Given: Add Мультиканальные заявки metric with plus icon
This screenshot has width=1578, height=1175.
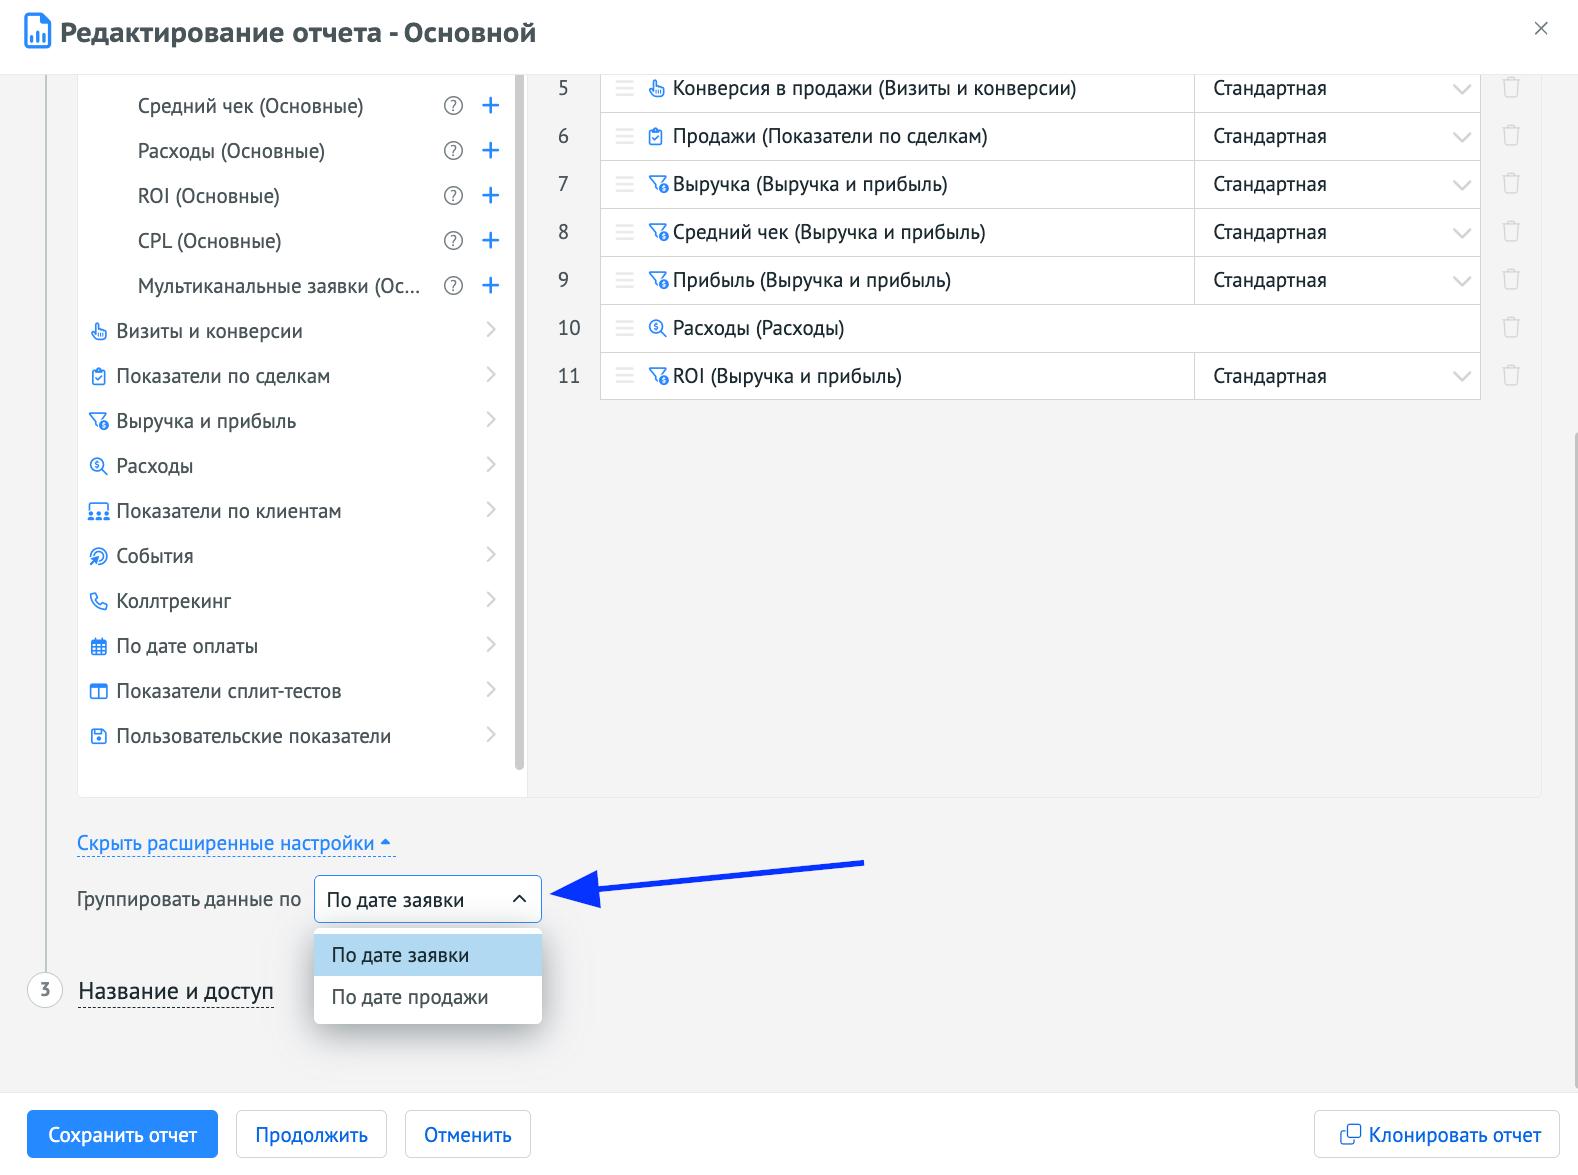Looking at the screenshot, I should (490, 286).
